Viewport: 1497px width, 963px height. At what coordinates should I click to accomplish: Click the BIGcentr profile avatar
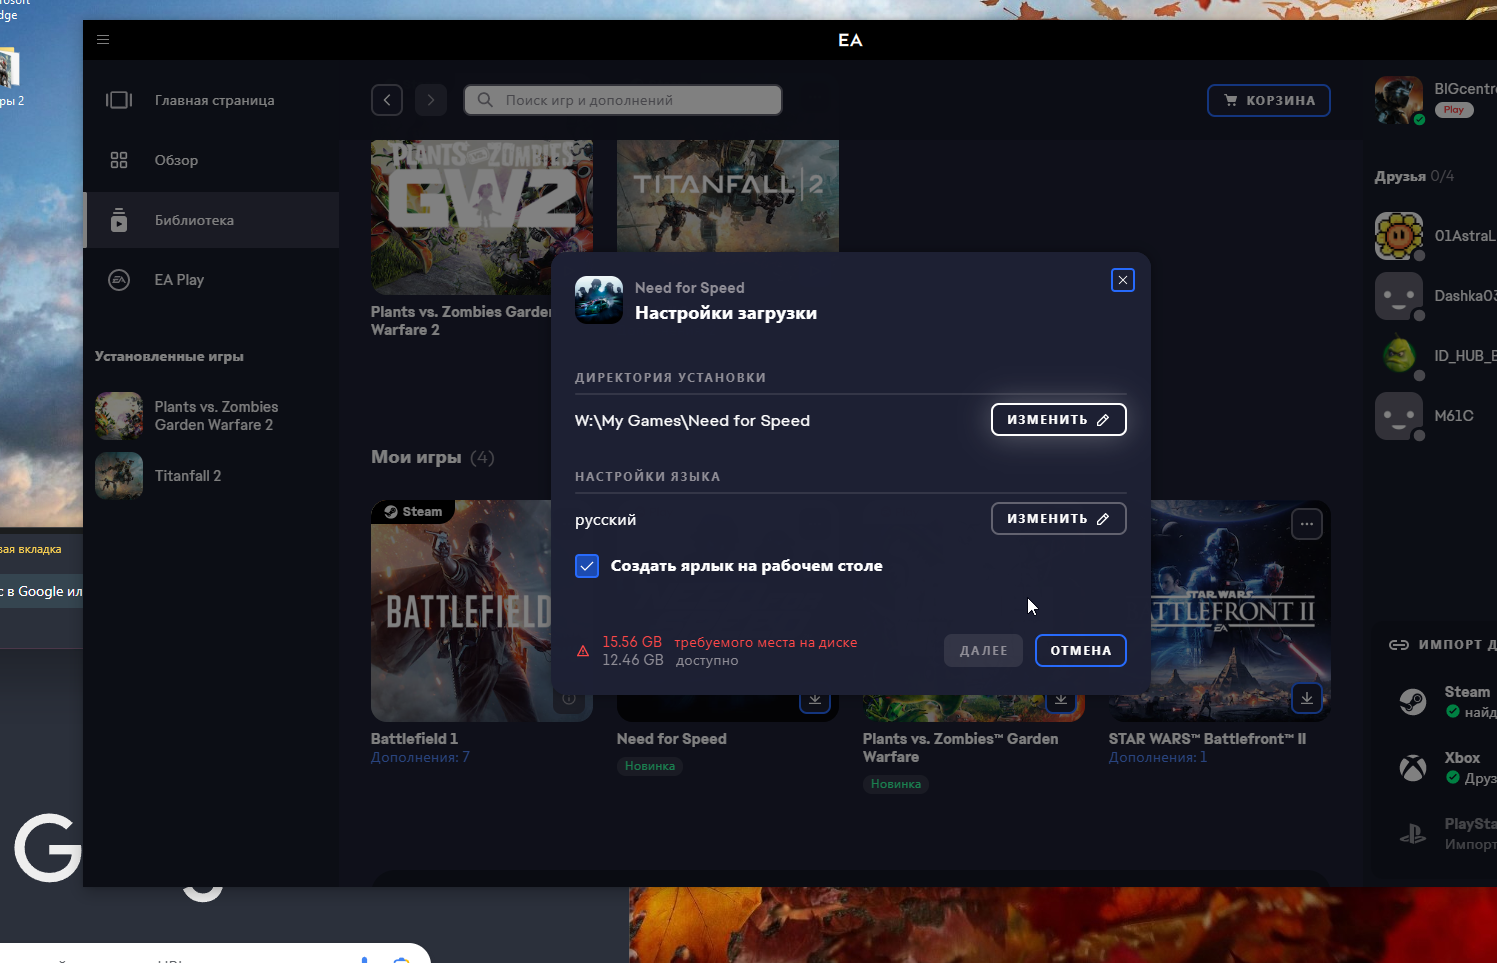click(1399, 100)
